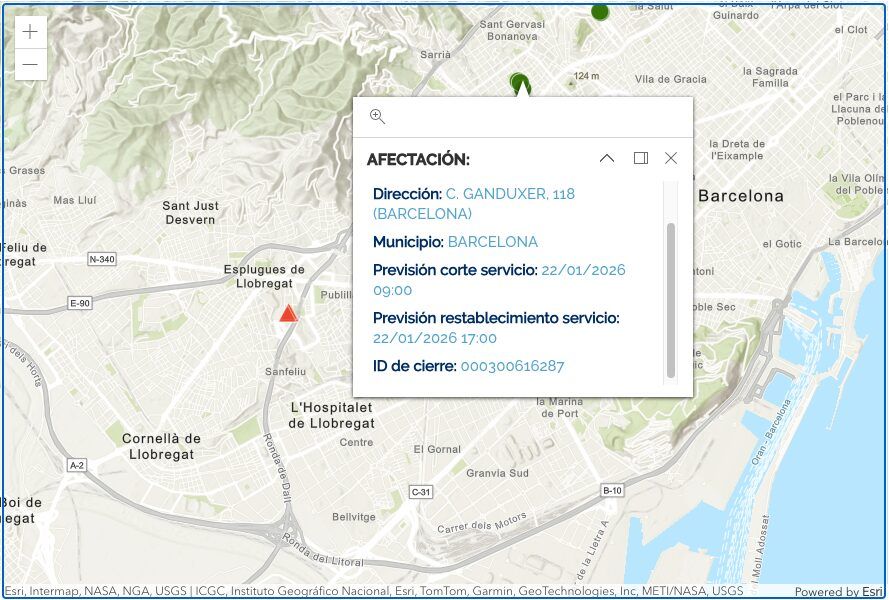Click the popup's vertical scrollbar
The width and height of the screenshot is (889, 600).
tap(670, 300)
